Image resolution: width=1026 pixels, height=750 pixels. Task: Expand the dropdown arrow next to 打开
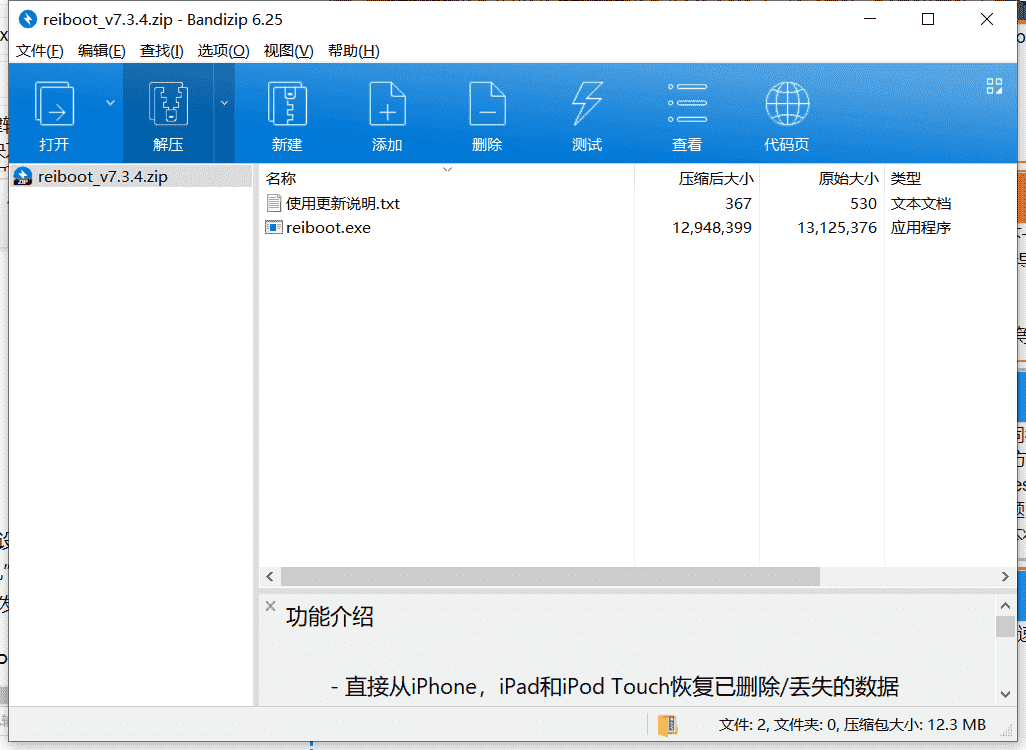coord(111,103)
